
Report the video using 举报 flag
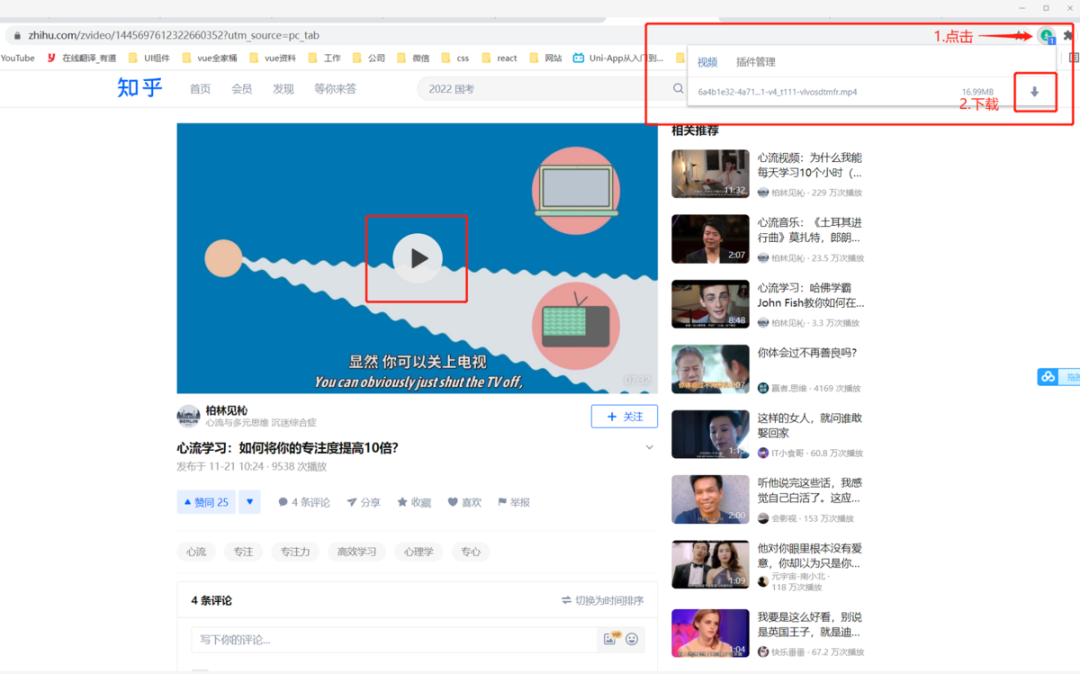pyautogui.click(x=514, y=503)
